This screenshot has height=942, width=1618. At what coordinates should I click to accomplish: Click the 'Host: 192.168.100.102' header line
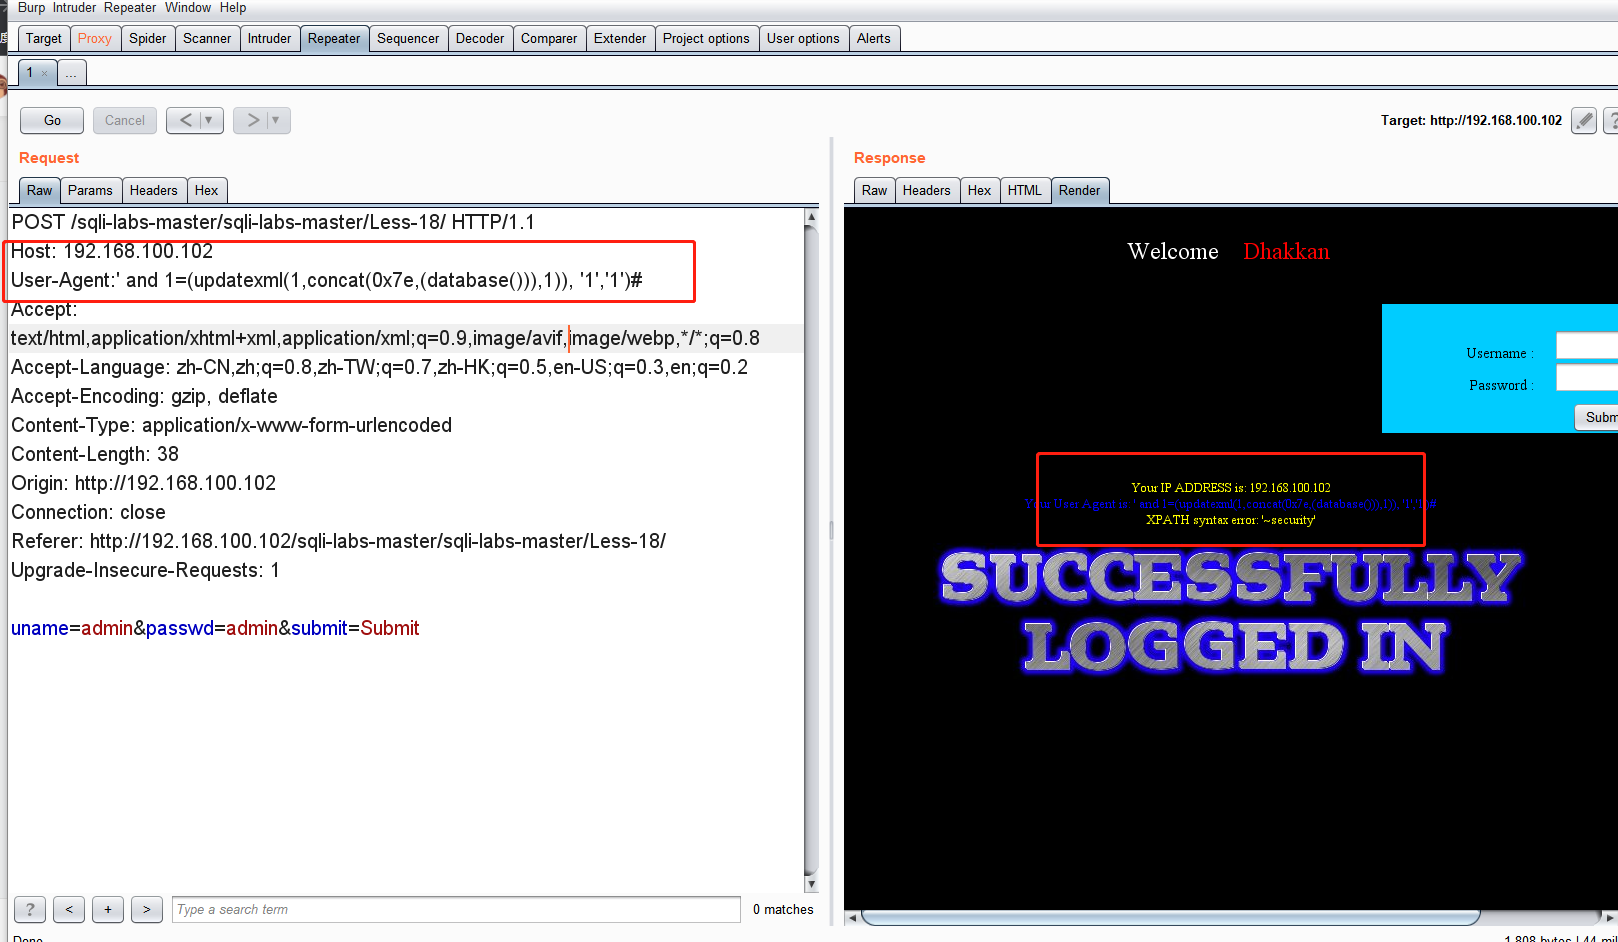pos(112,251)
